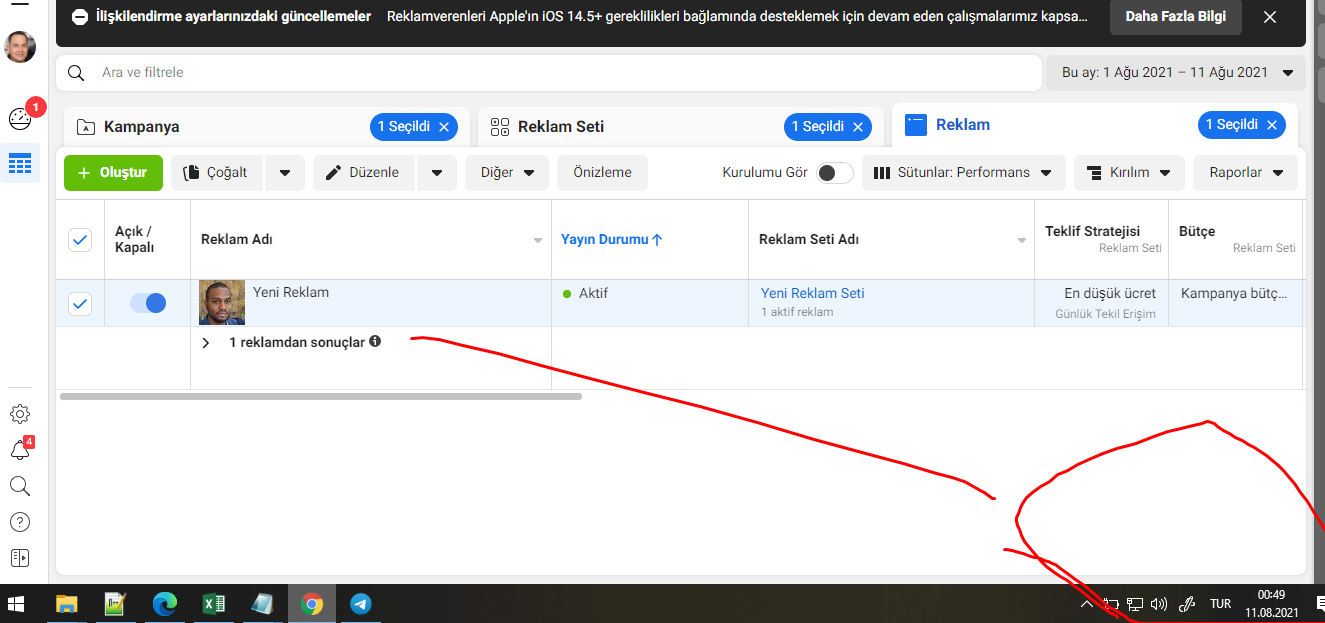Dismiss the iOS 14.5 update banner
The height and width of the screenshot is (623, 1325).
click(x=1269, y=17)
